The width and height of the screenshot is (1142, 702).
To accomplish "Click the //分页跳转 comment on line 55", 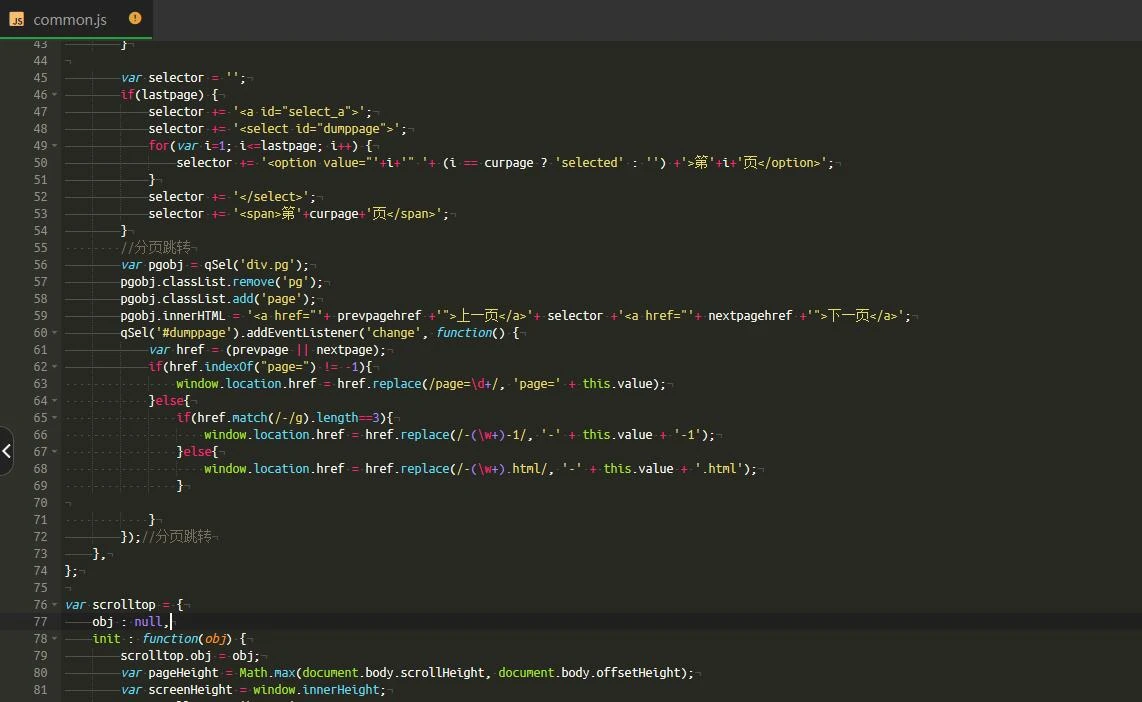I will click(x=155, y=248).
